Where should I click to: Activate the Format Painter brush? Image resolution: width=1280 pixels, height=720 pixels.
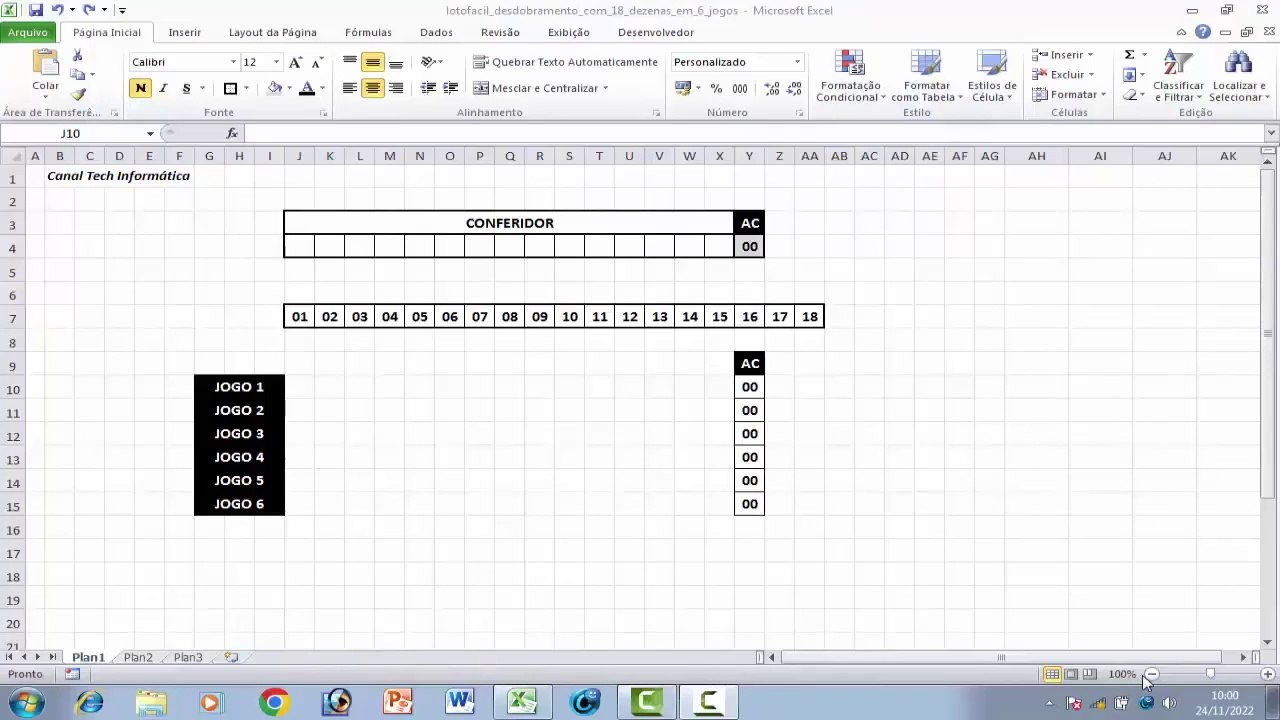(x=78, y=94)
